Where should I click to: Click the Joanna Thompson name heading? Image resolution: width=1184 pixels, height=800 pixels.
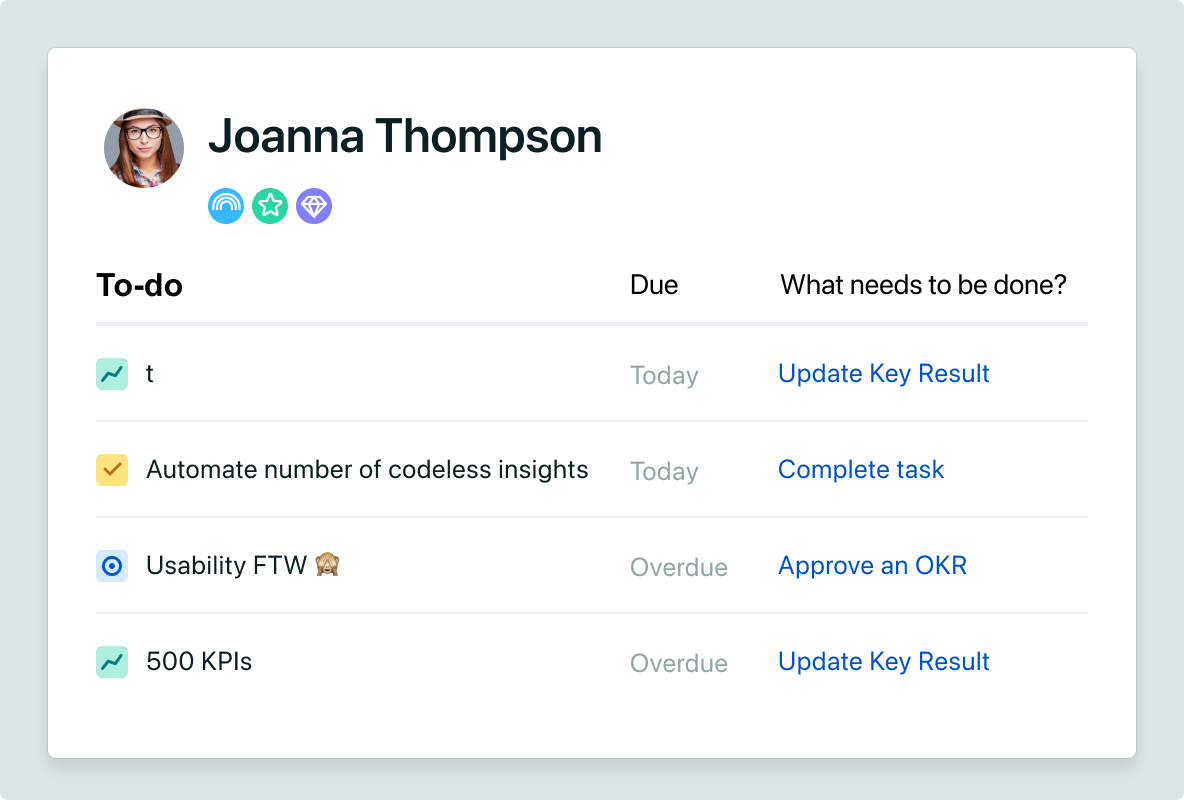click(x=405, y=136)
